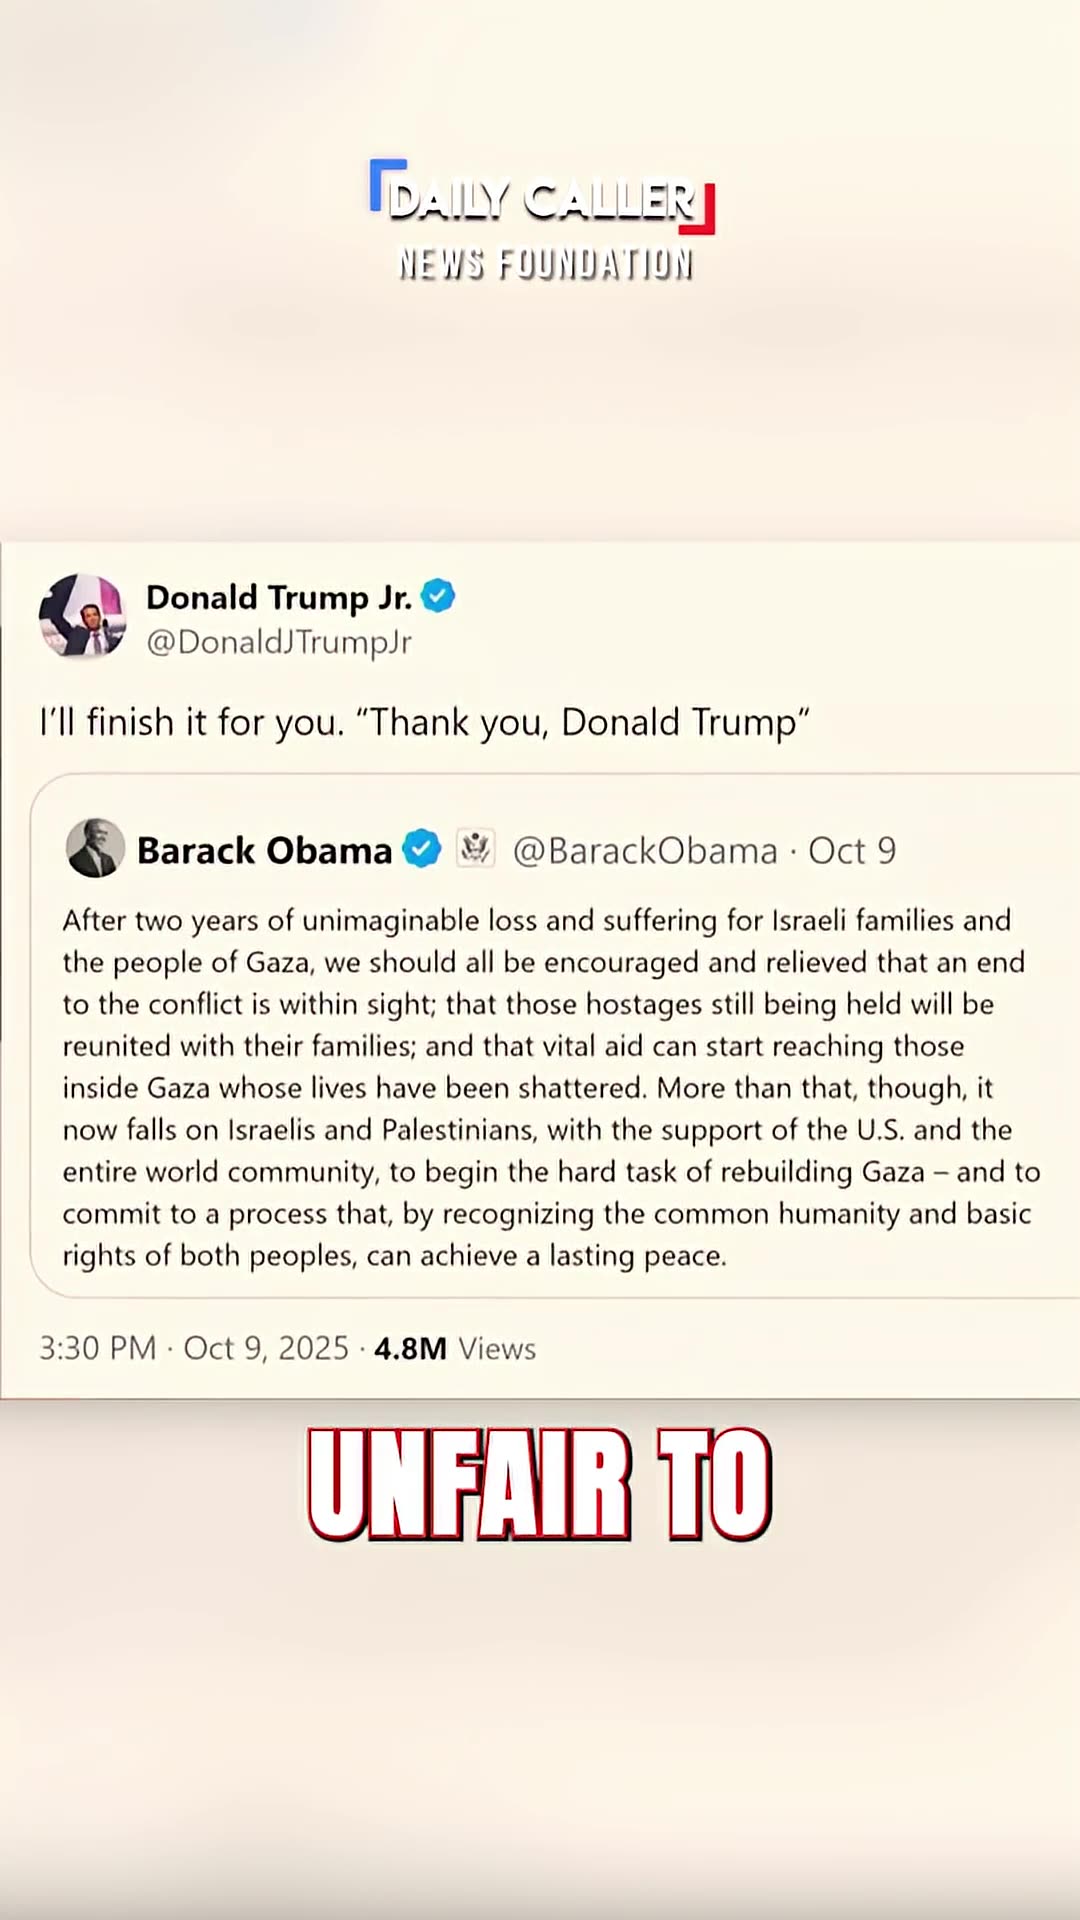This screenshot has width=1080, height=1920.
Task: Click Barack Obama's profile picture
Action: pyautogui.click(x=95, y=848)
